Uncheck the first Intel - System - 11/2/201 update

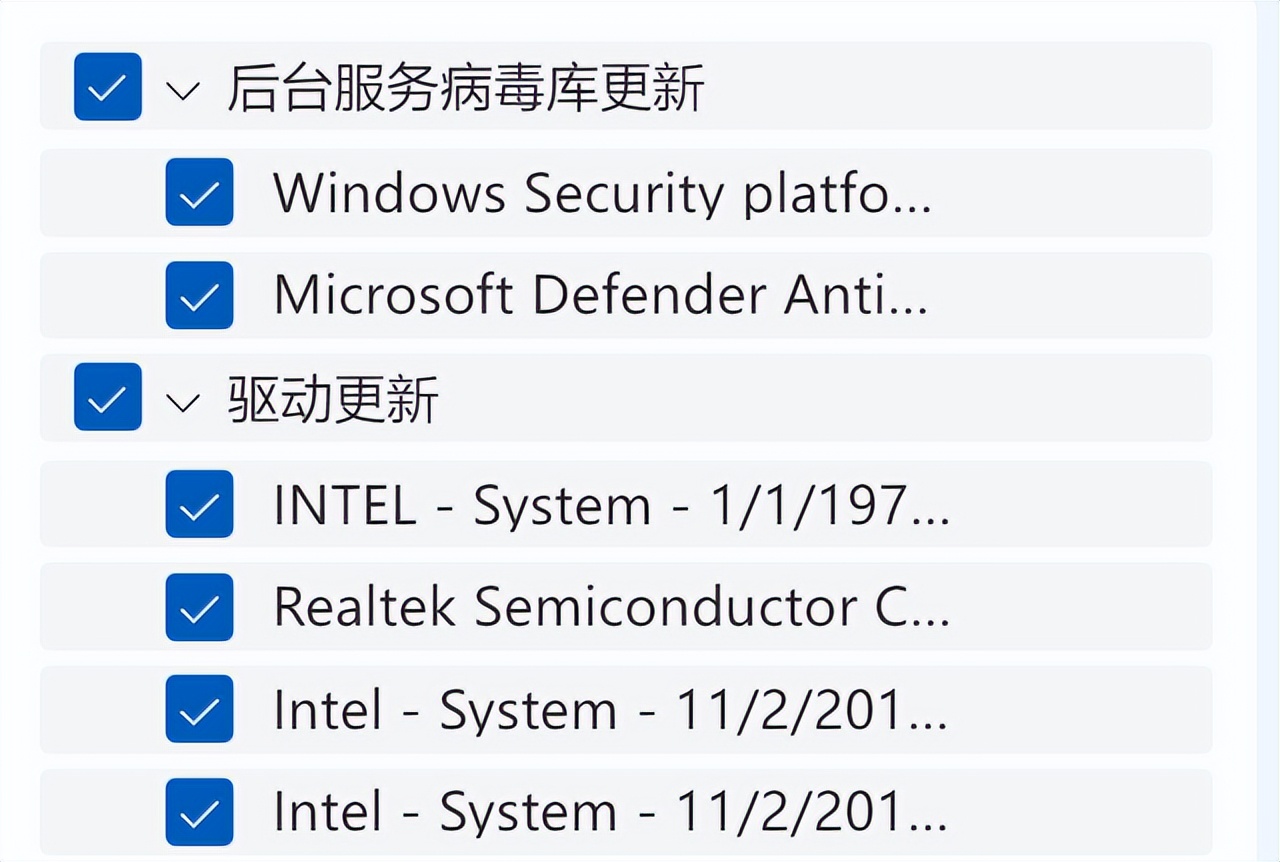click(x=199, y=710)
